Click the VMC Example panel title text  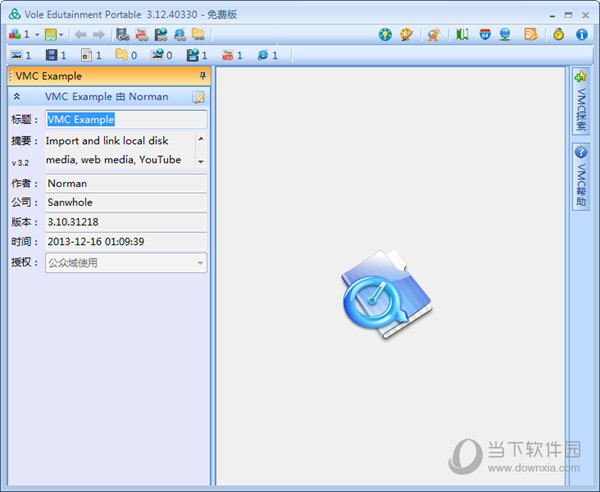pyautogui.click(x=49, y=76)
